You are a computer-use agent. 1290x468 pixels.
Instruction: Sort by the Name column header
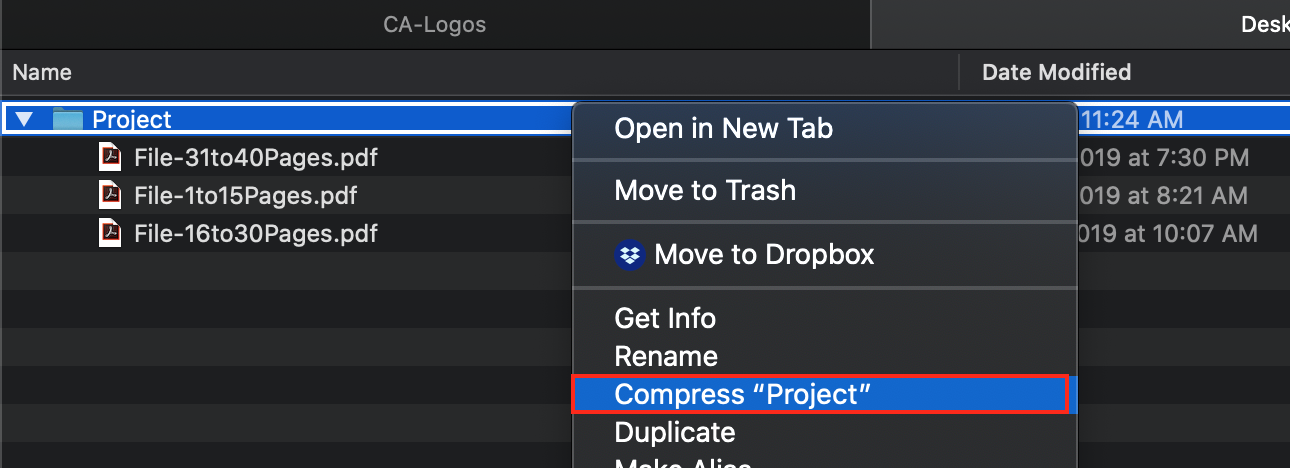pos(42,72)
